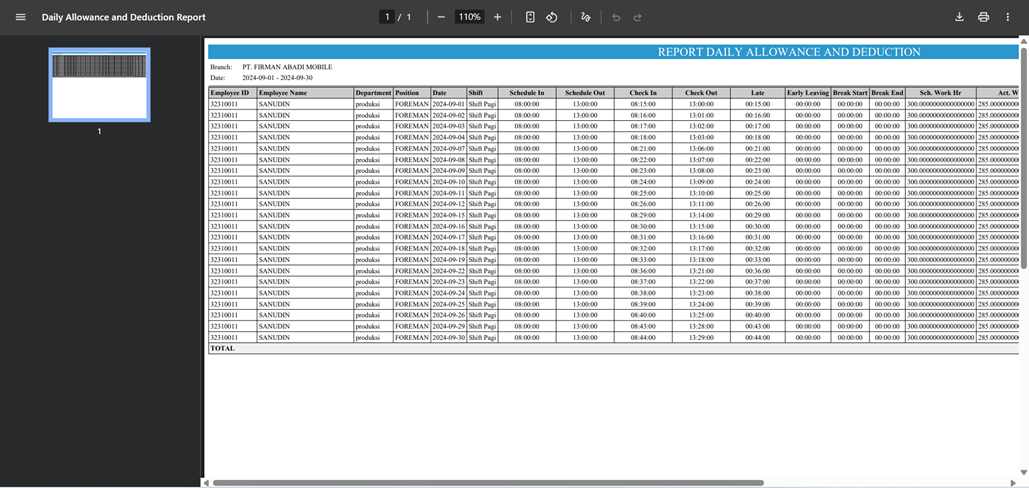Click the TOTAL row label
The width and height of the screenshot is (1029, 488).
click(222, 348)
